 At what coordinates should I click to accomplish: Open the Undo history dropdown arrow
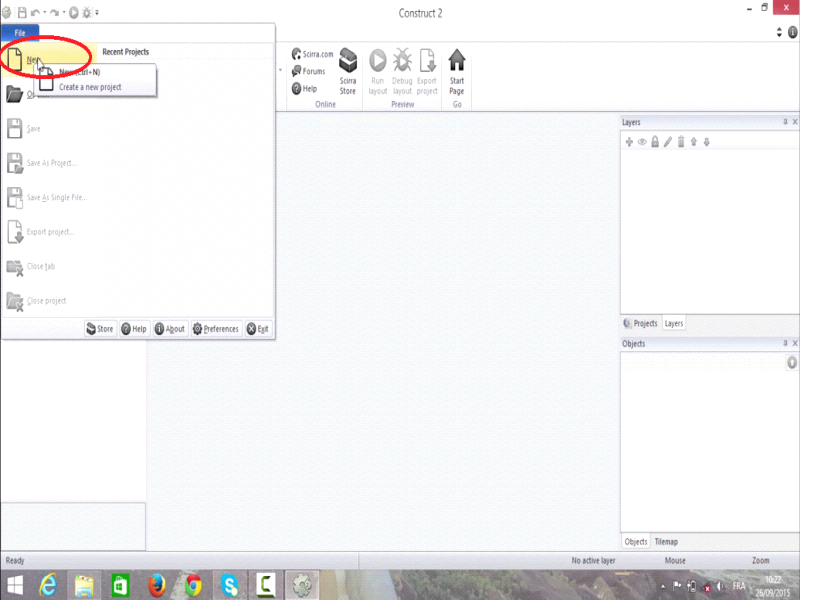(45, 12)
